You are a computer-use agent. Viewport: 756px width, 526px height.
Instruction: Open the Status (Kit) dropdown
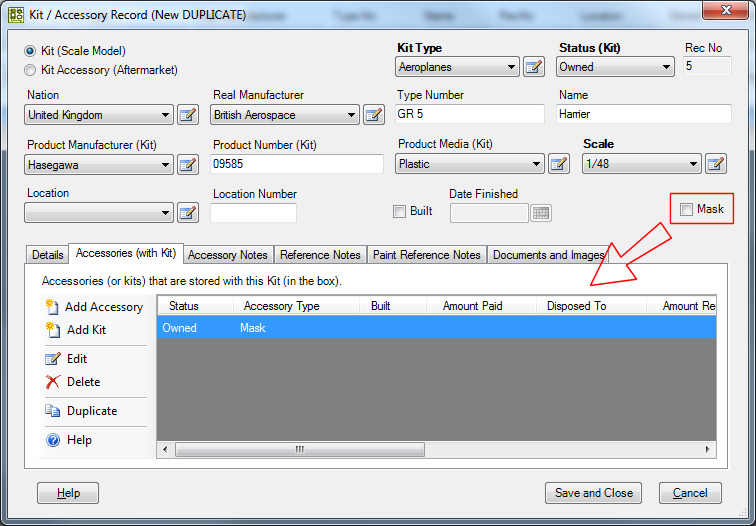pos(615,67)
